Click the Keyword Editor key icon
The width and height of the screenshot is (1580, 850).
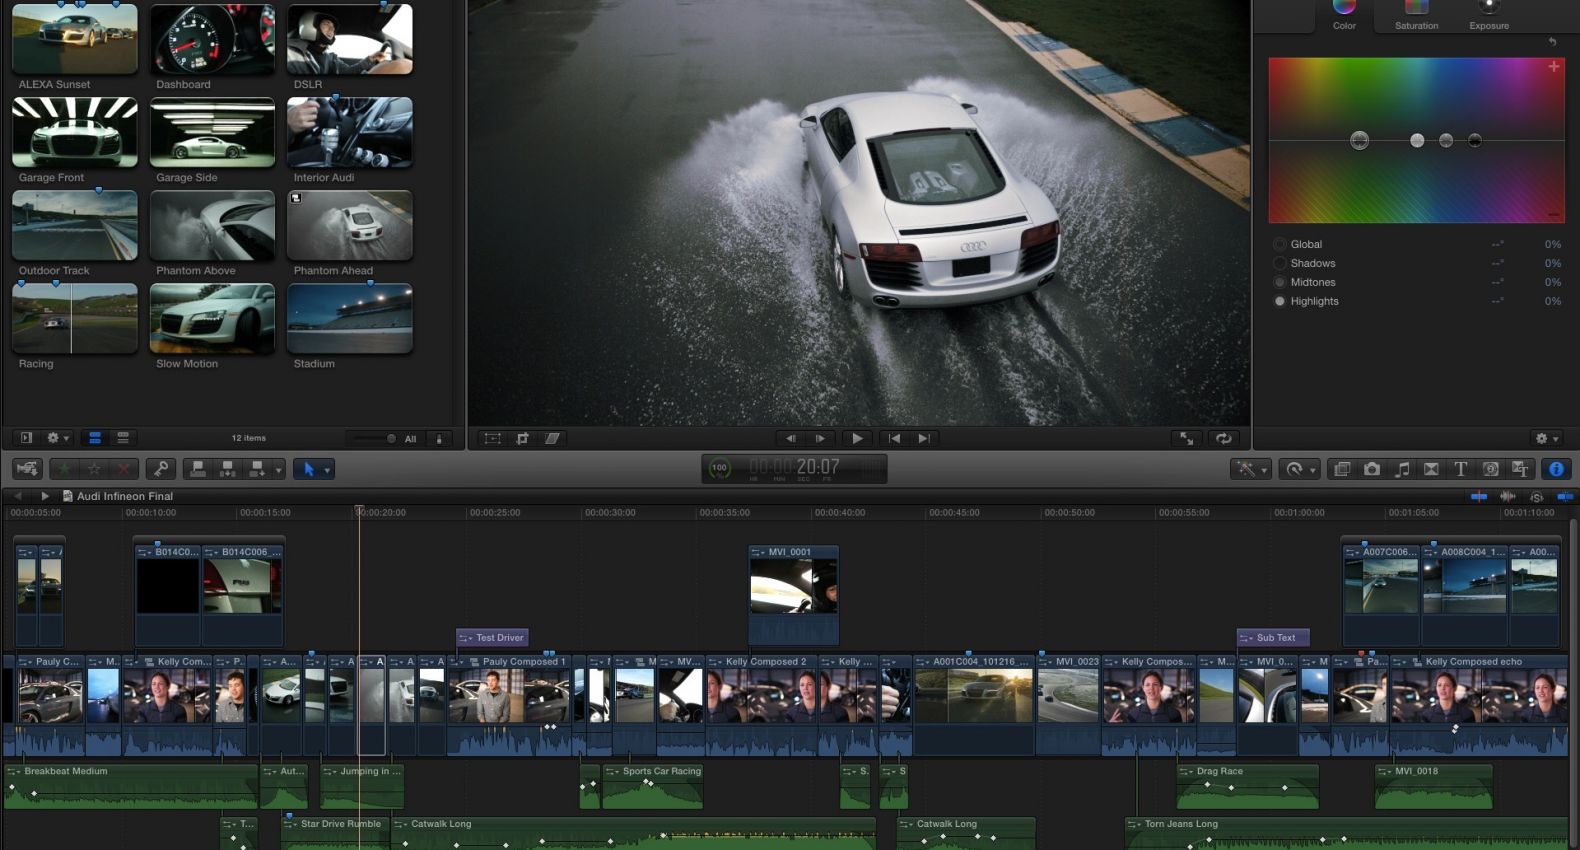pos(160,469)
